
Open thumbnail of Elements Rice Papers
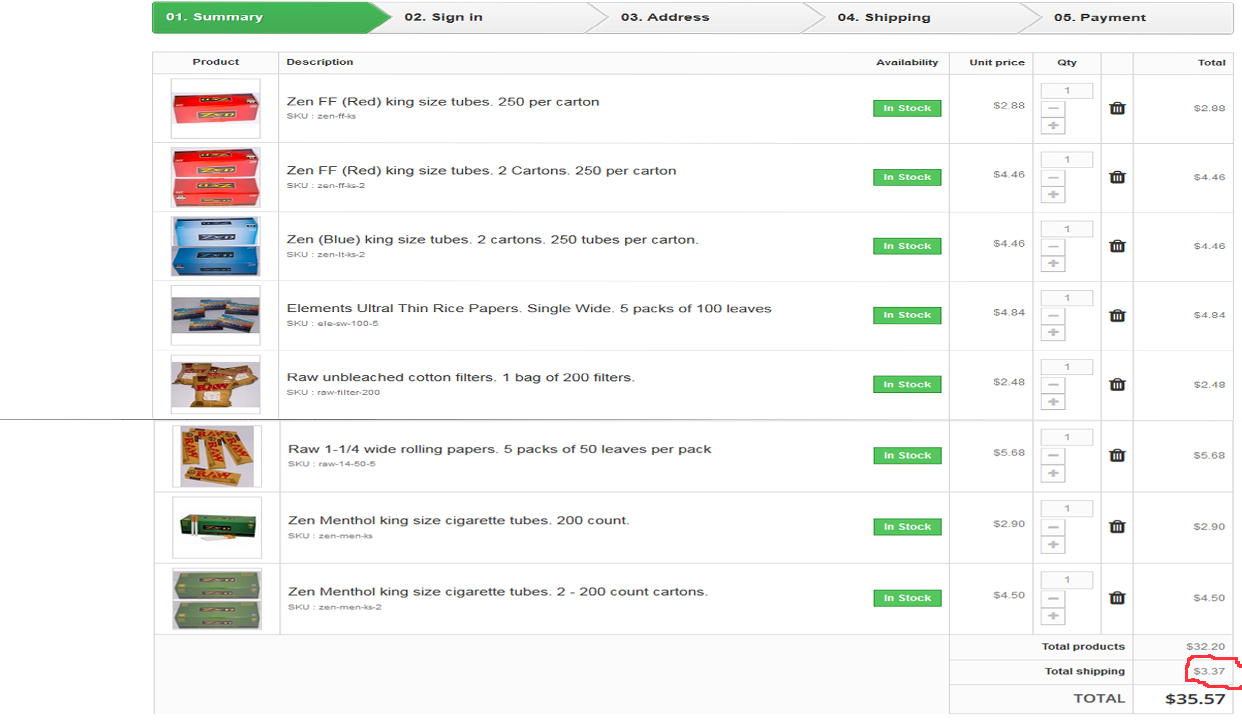215,315
